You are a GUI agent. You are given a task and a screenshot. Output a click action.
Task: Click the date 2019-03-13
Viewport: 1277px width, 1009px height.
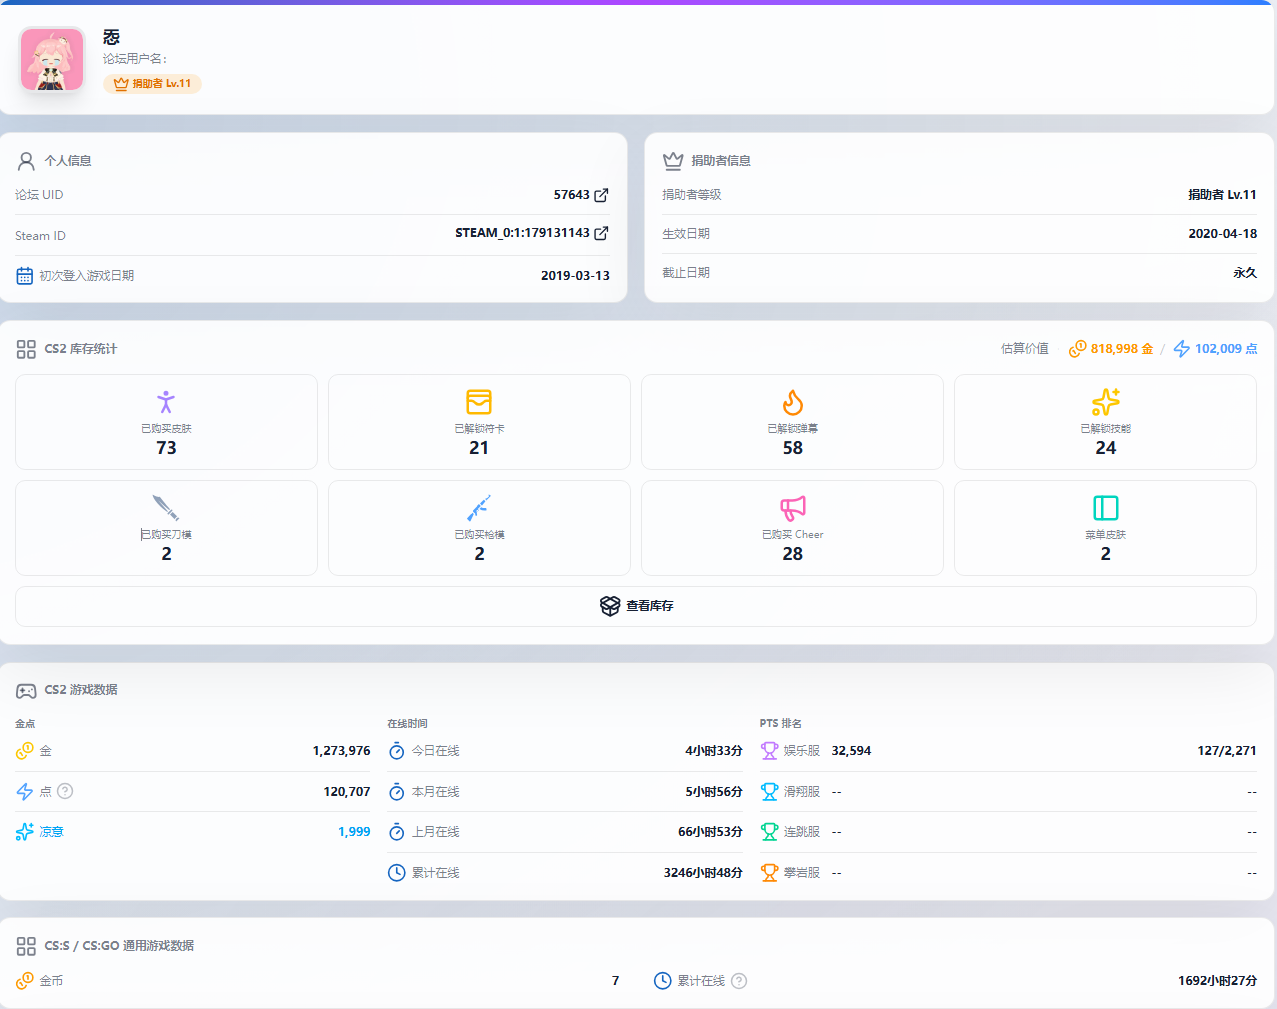tap(575, 276)
